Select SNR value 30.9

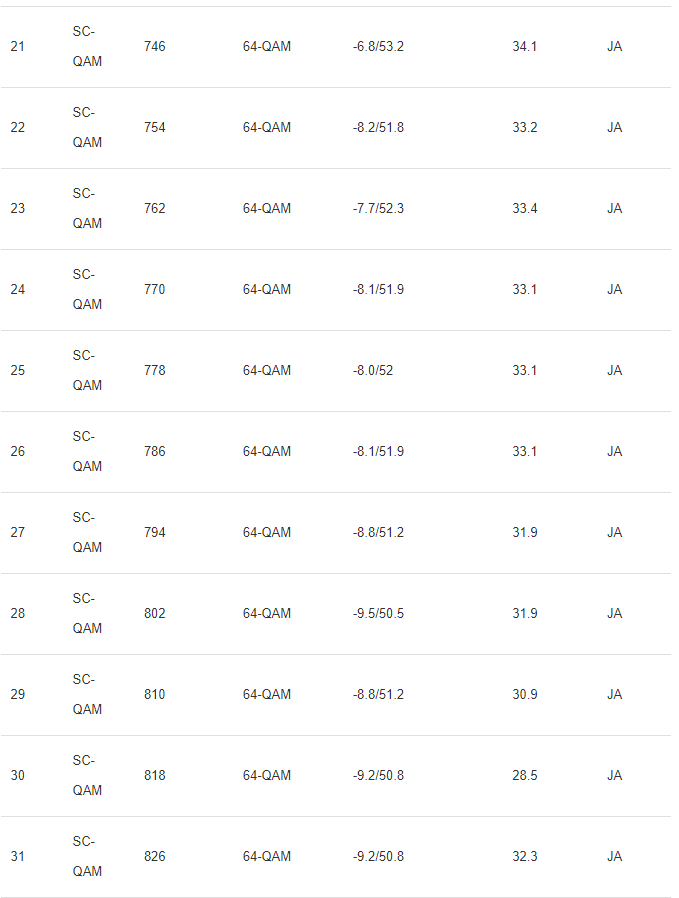pyautogui.click(x=524, y=695)
